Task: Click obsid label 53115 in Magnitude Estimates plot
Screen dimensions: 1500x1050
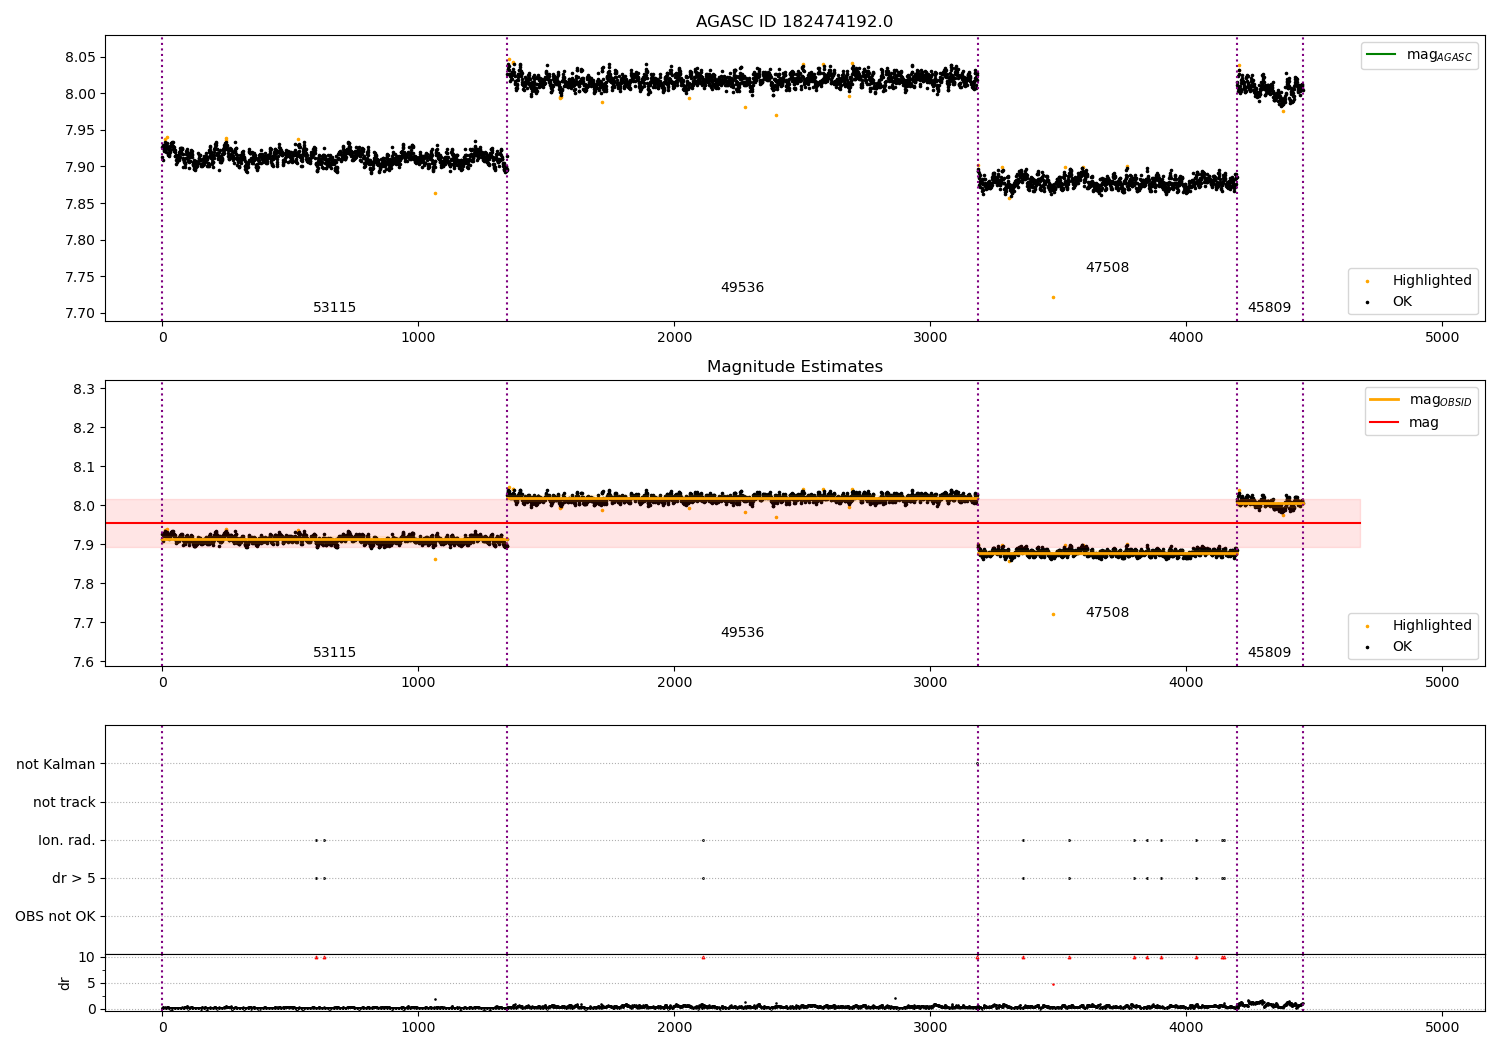Action: [x=334, y=653]
